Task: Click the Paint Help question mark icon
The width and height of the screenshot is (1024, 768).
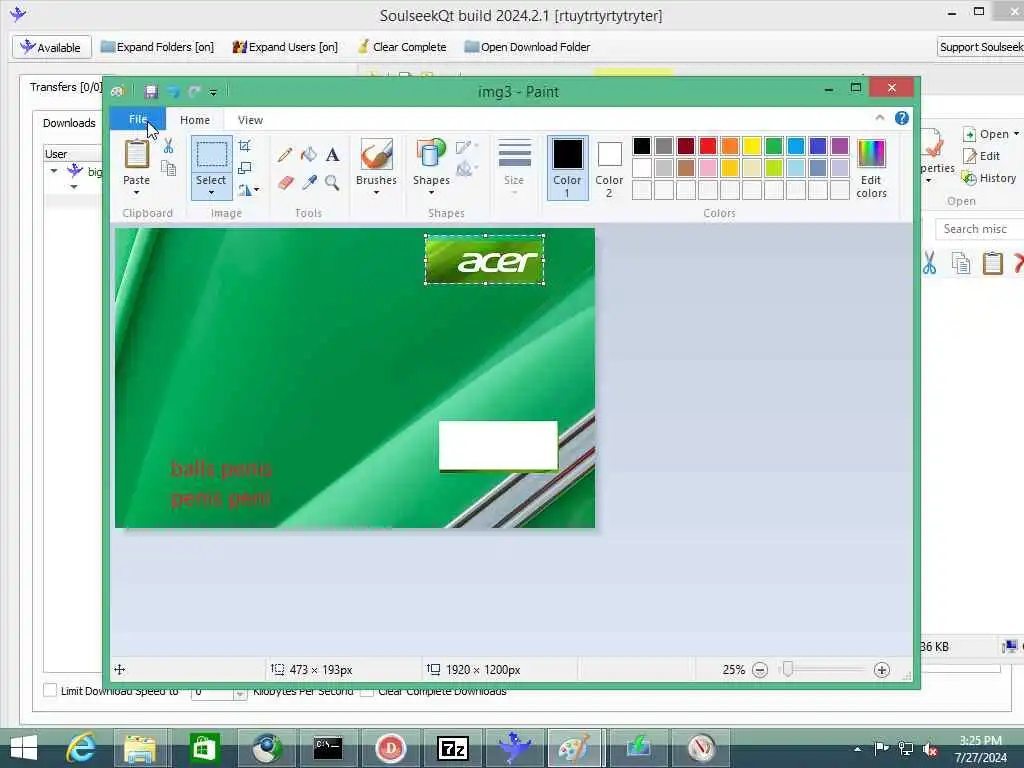Action: (x=902, y=118)
